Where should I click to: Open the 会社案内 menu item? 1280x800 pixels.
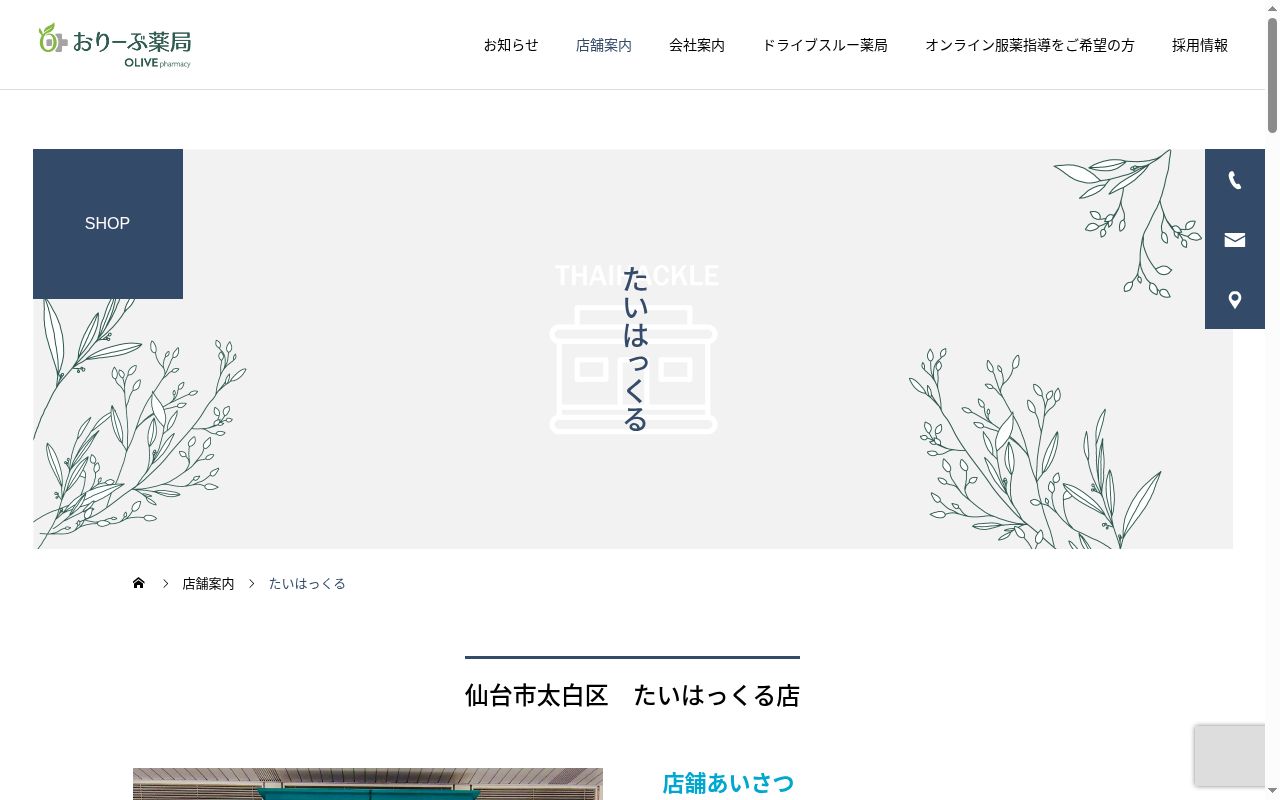697,45
